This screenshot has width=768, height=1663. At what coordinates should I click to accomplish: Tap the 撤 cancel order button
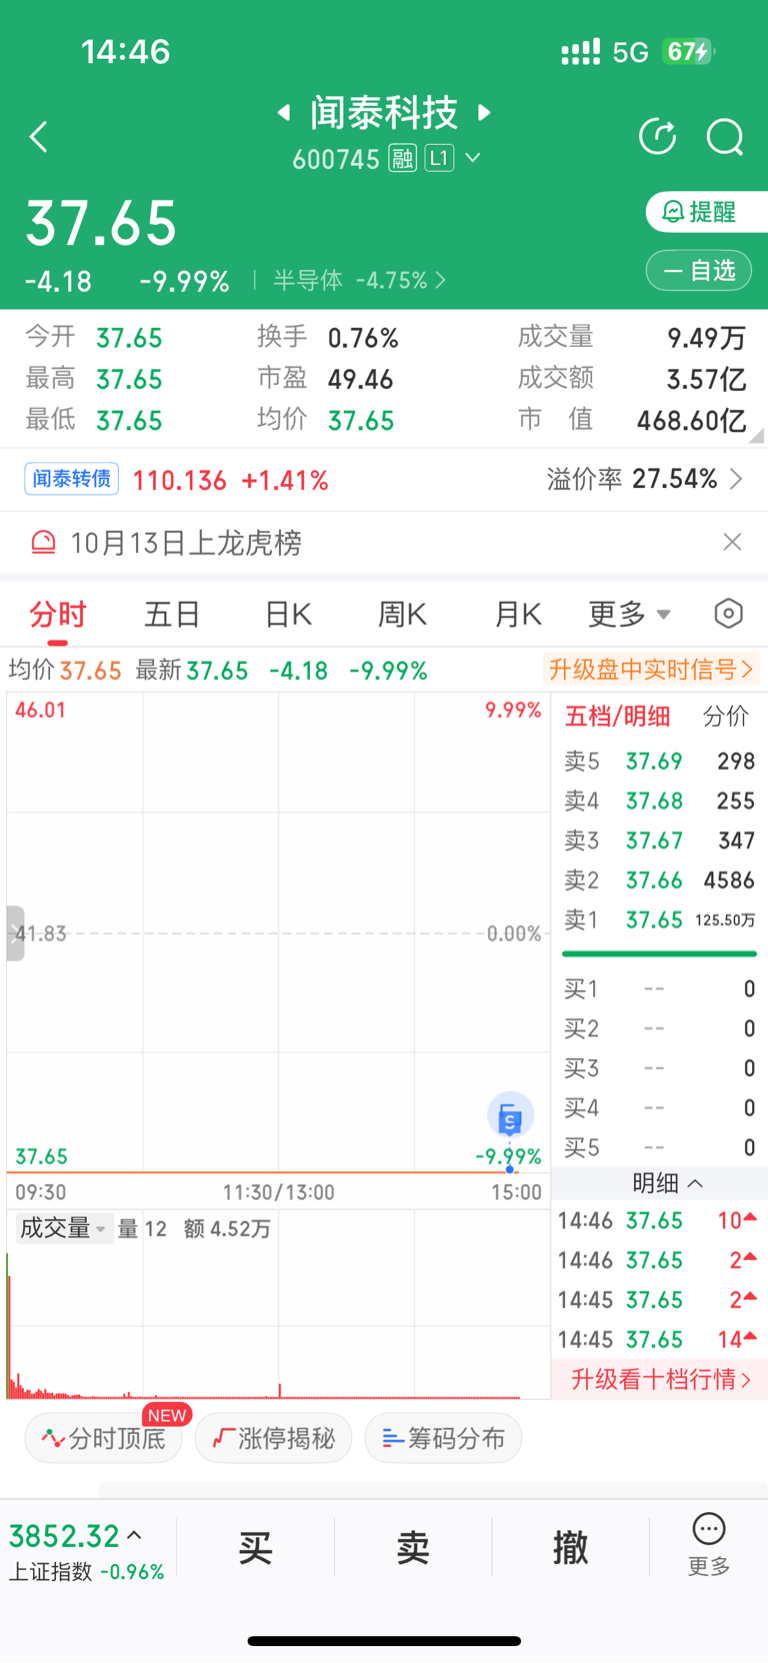click(x=570, y=1548)
